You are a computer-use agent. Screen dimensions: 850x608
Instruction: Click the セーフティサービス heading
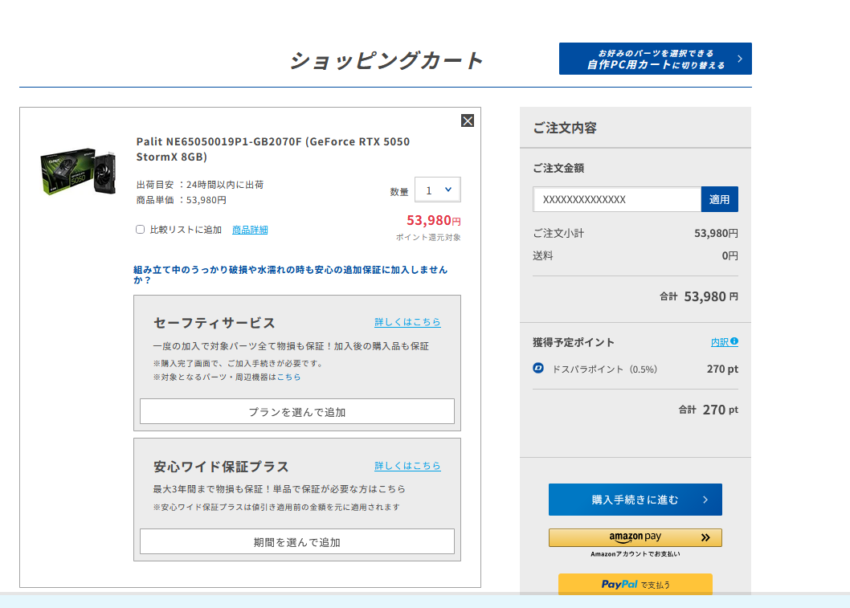pyautogui.click(x=214, y=323)
